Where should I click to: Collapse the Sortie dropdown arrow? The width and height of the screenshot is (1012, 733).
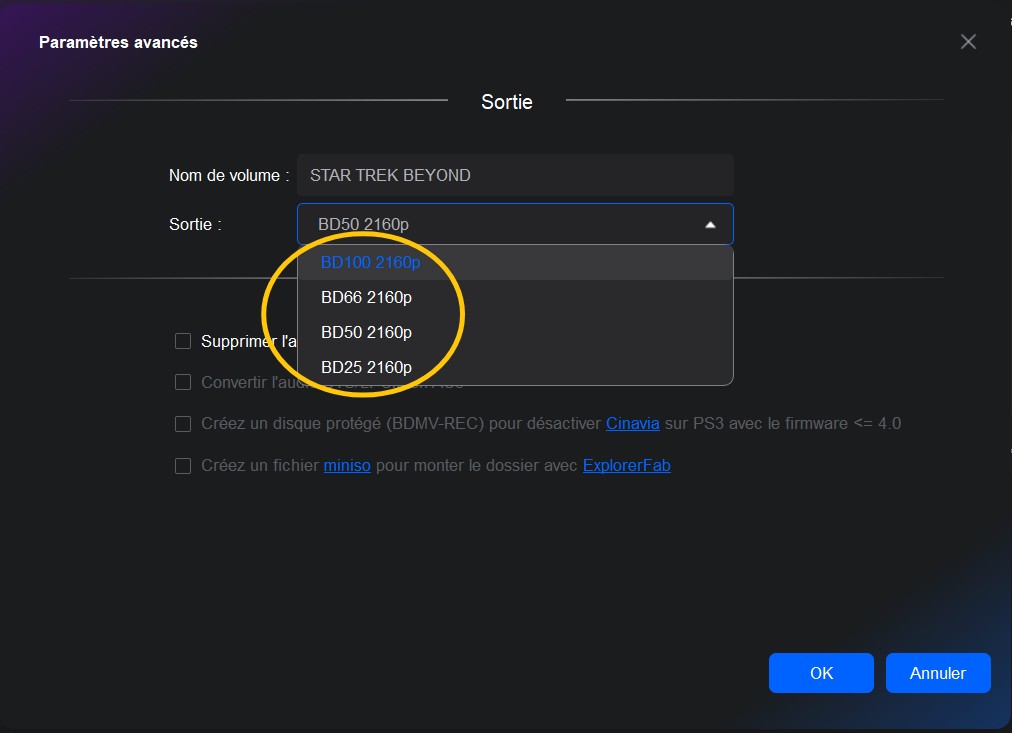710,224
